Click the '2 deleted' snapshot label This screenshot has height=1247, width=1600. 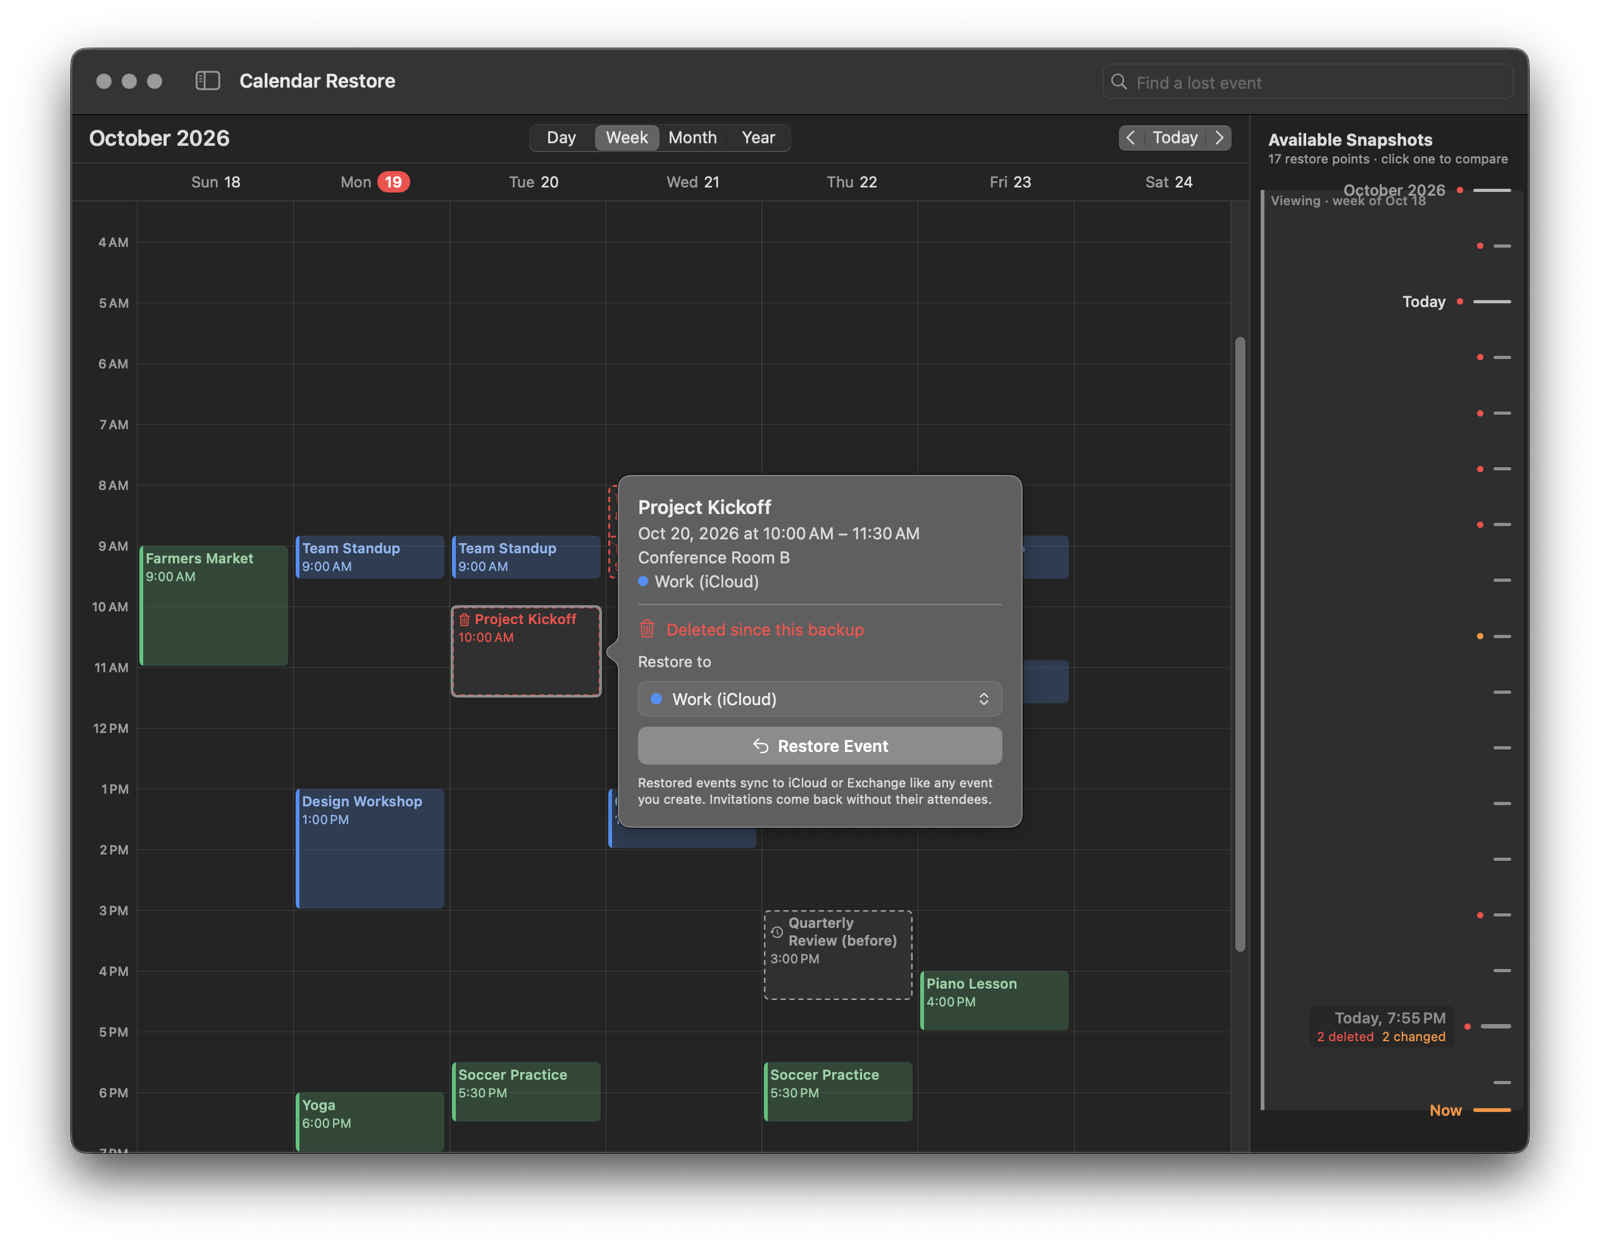pyautogui.click(x=1345, y=1037)
